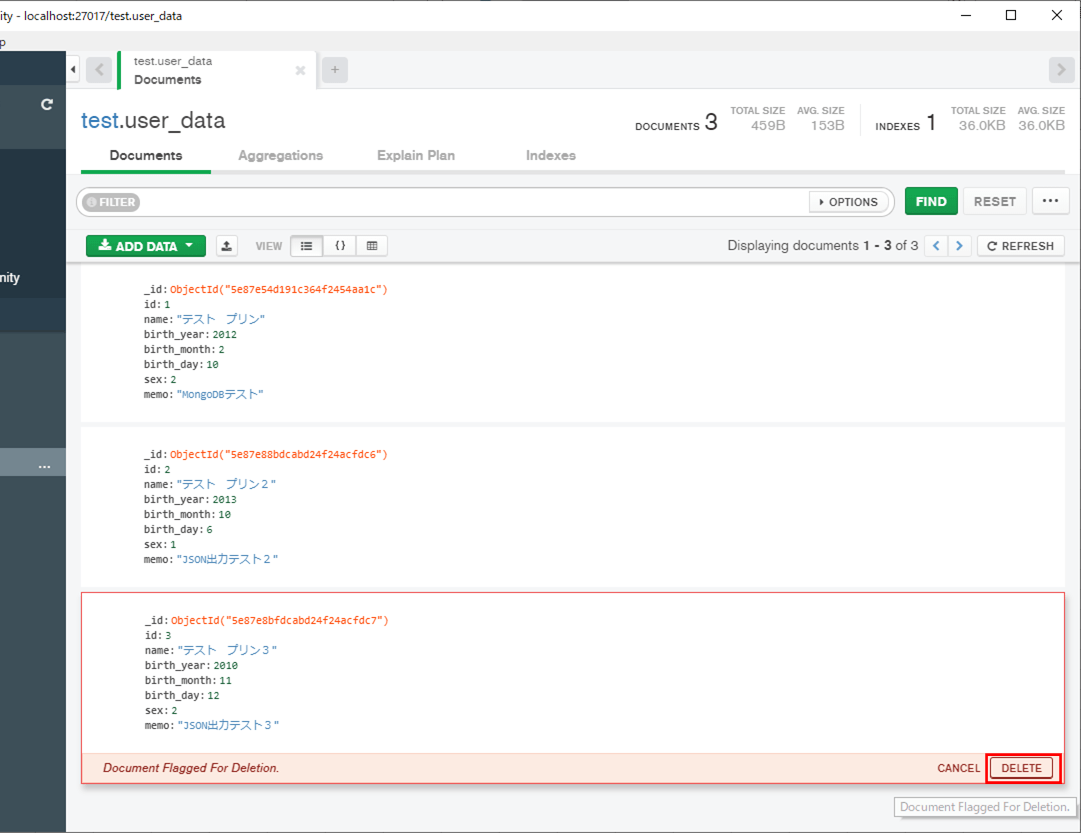
Task: Switch to the Aggregations tab
Action: click(x=281, y=155)
